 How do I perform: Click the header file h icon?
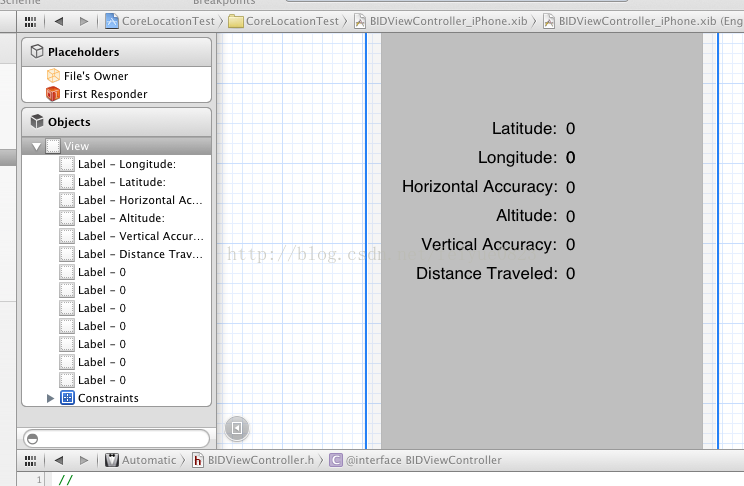pyautogui.click(x=198, y=460)
